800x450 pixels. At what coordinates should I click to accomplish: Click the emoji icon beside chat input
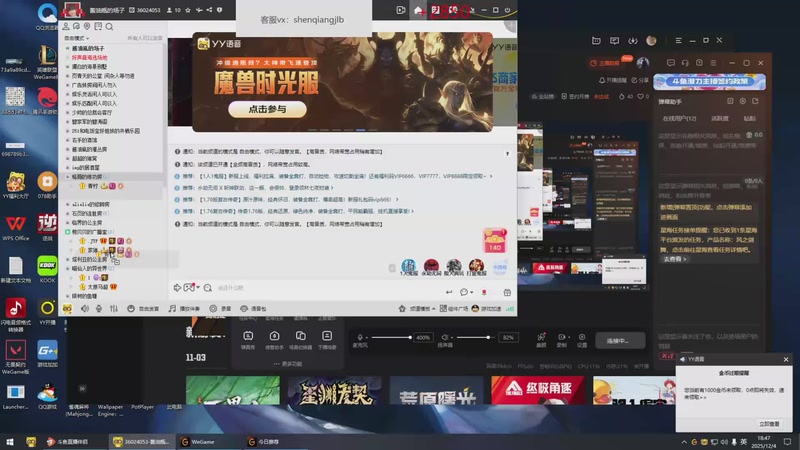point(208,288)
